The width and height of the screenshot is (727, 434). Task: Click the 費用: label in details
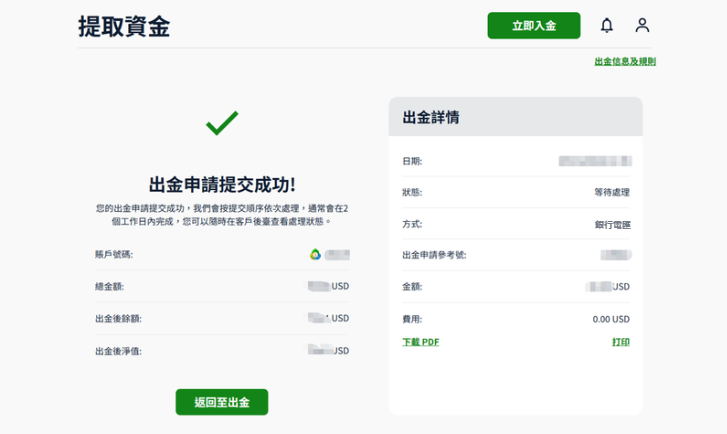pyautogui.click(x=412, y=319)
